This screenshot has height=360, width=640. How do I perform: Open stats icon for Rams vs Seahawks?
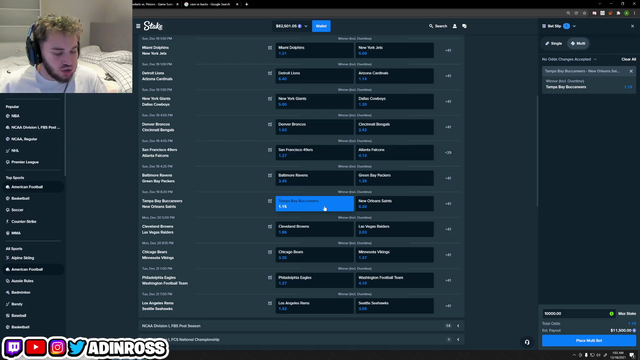[270, 303]
